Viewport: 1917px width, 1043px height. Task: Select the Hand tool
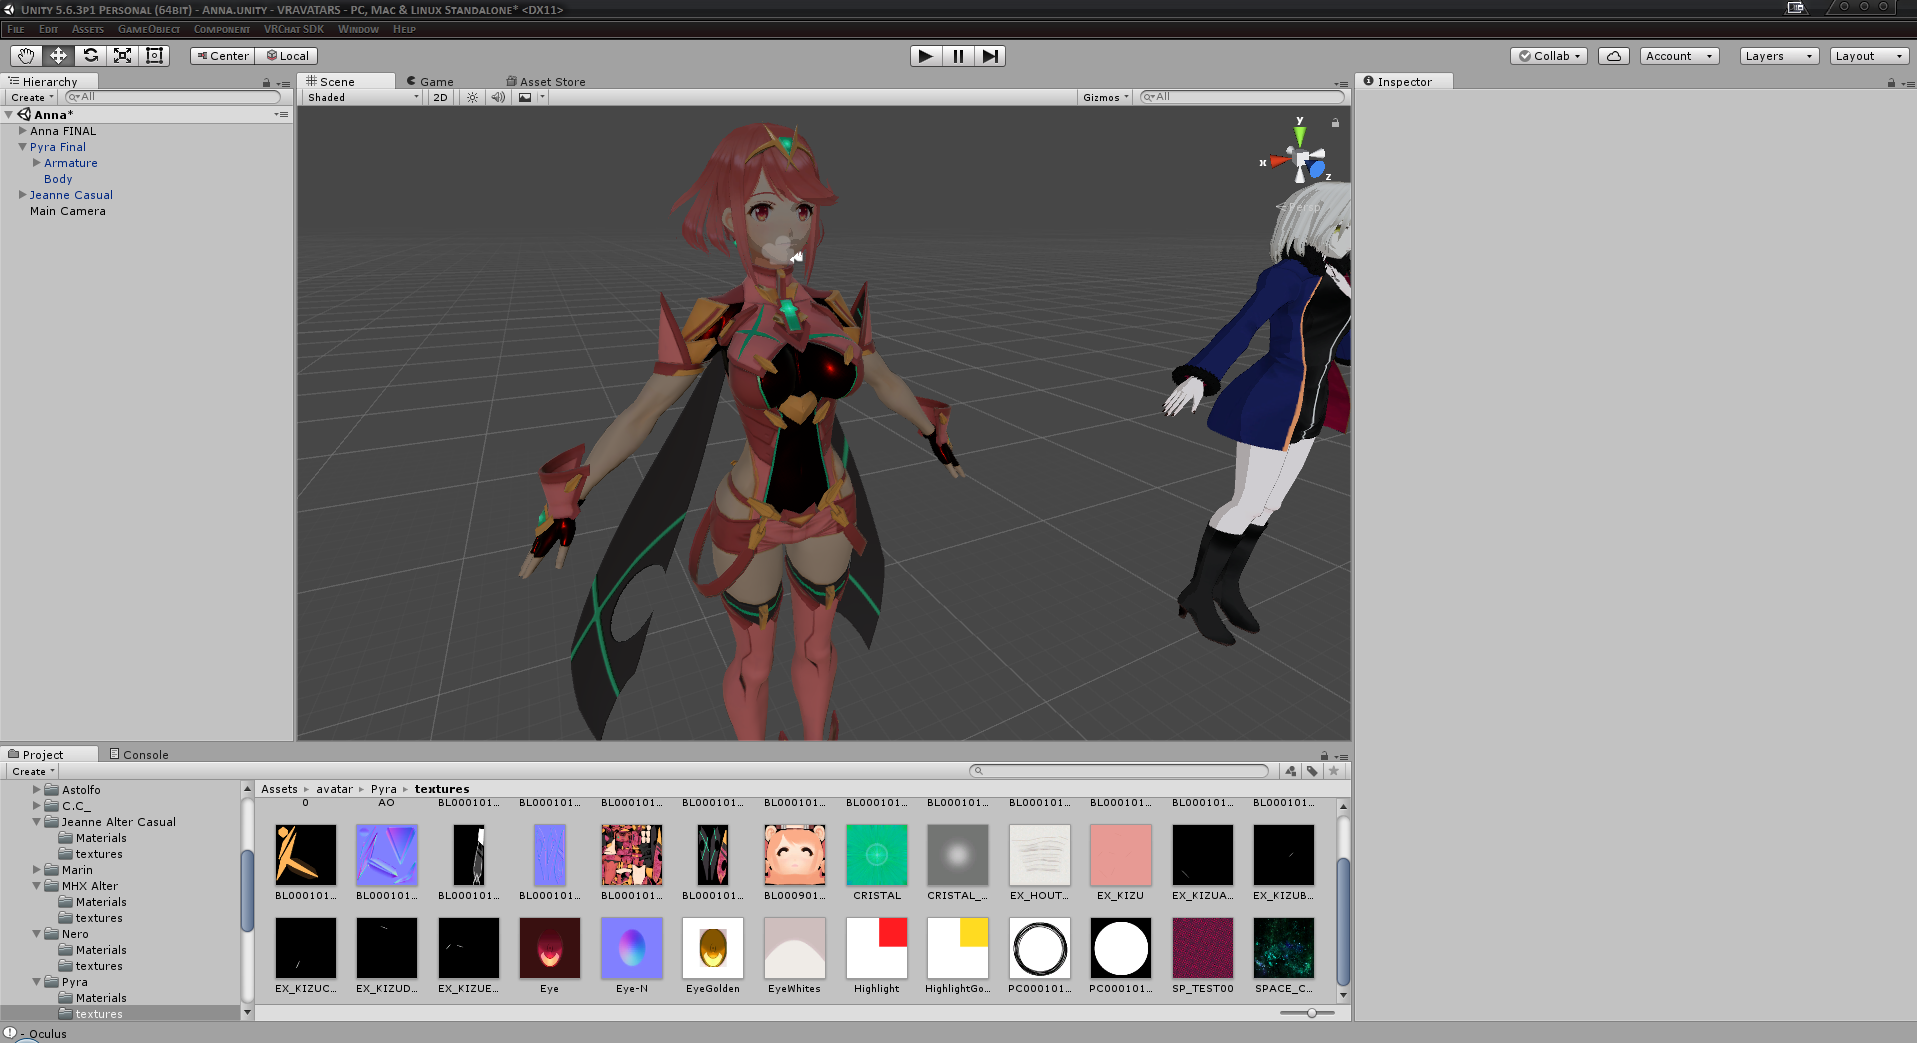tap(26, 56)
